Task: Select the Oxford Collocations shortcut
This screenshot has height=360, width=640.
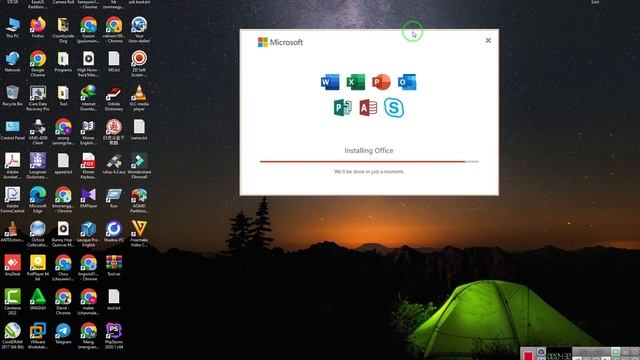Action: 38,234
